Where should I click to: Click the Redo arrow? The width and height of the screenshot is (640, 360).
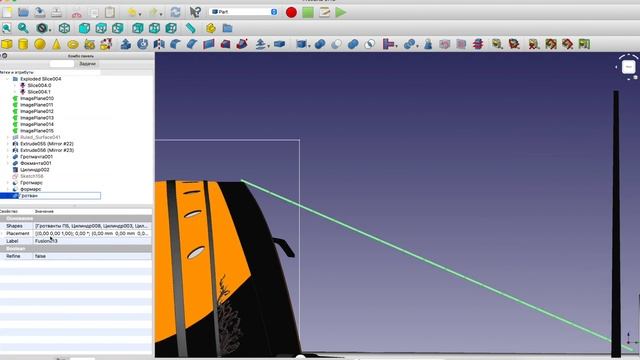(153, 13)
